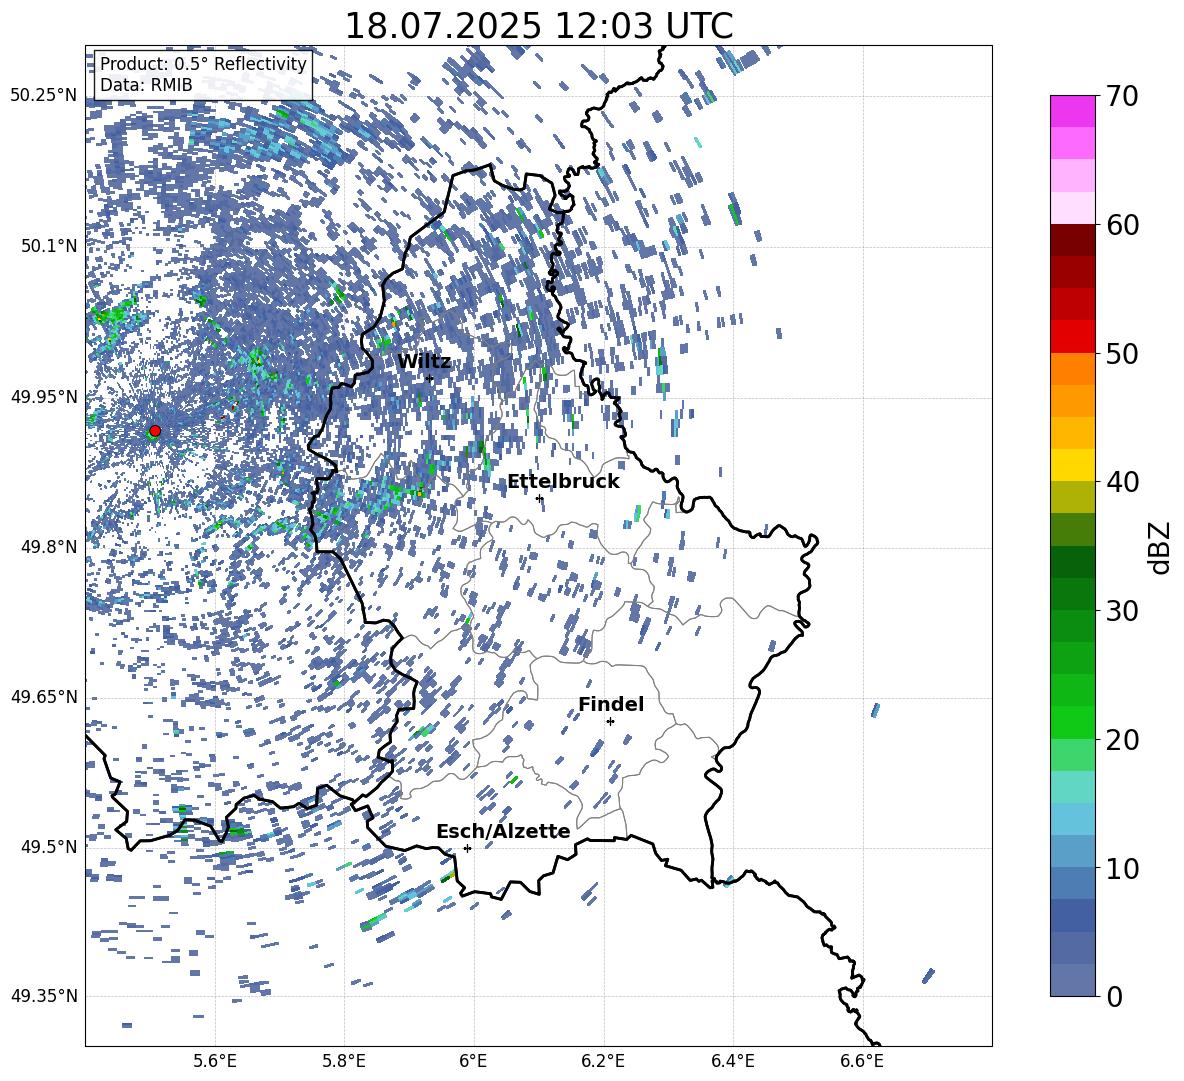The image size is (1184, 1081).
Task: Click the 70 colorbar tick label
Action: pos(1122,97)
